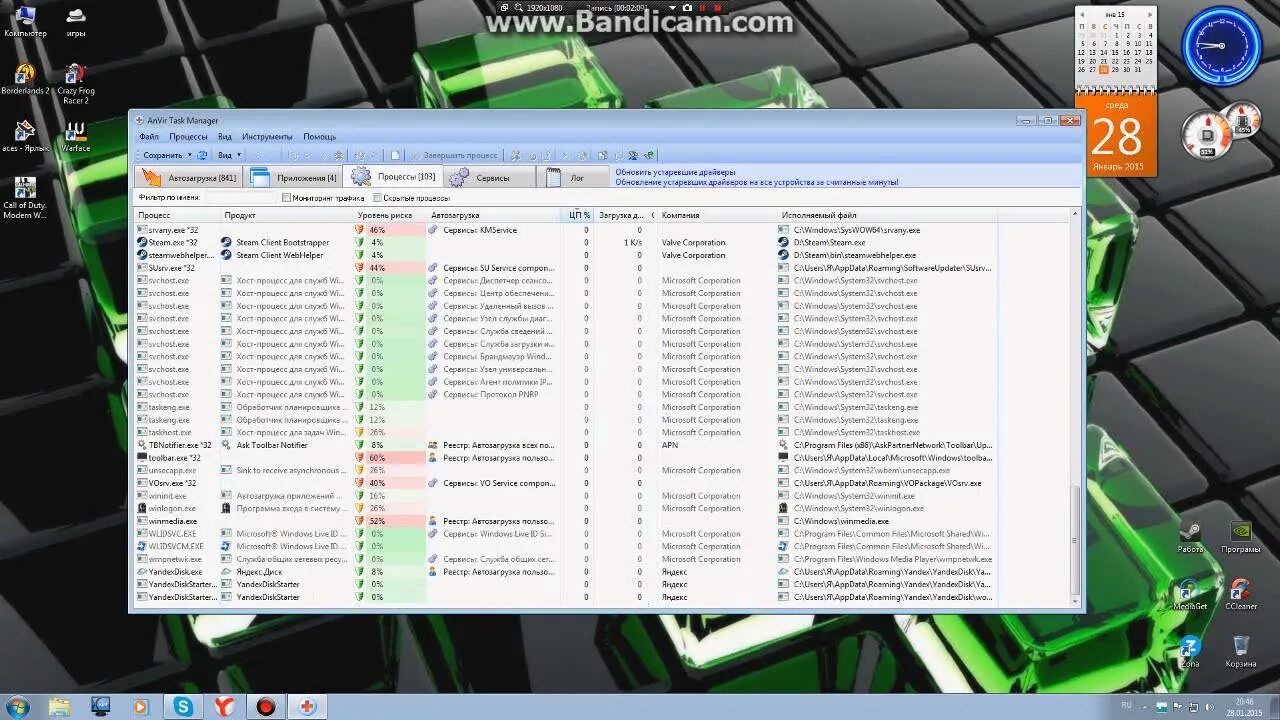Screen dimensions: 1280x720
Task: Open the Процессы menu in menu bar
Action: coord(188,137)
